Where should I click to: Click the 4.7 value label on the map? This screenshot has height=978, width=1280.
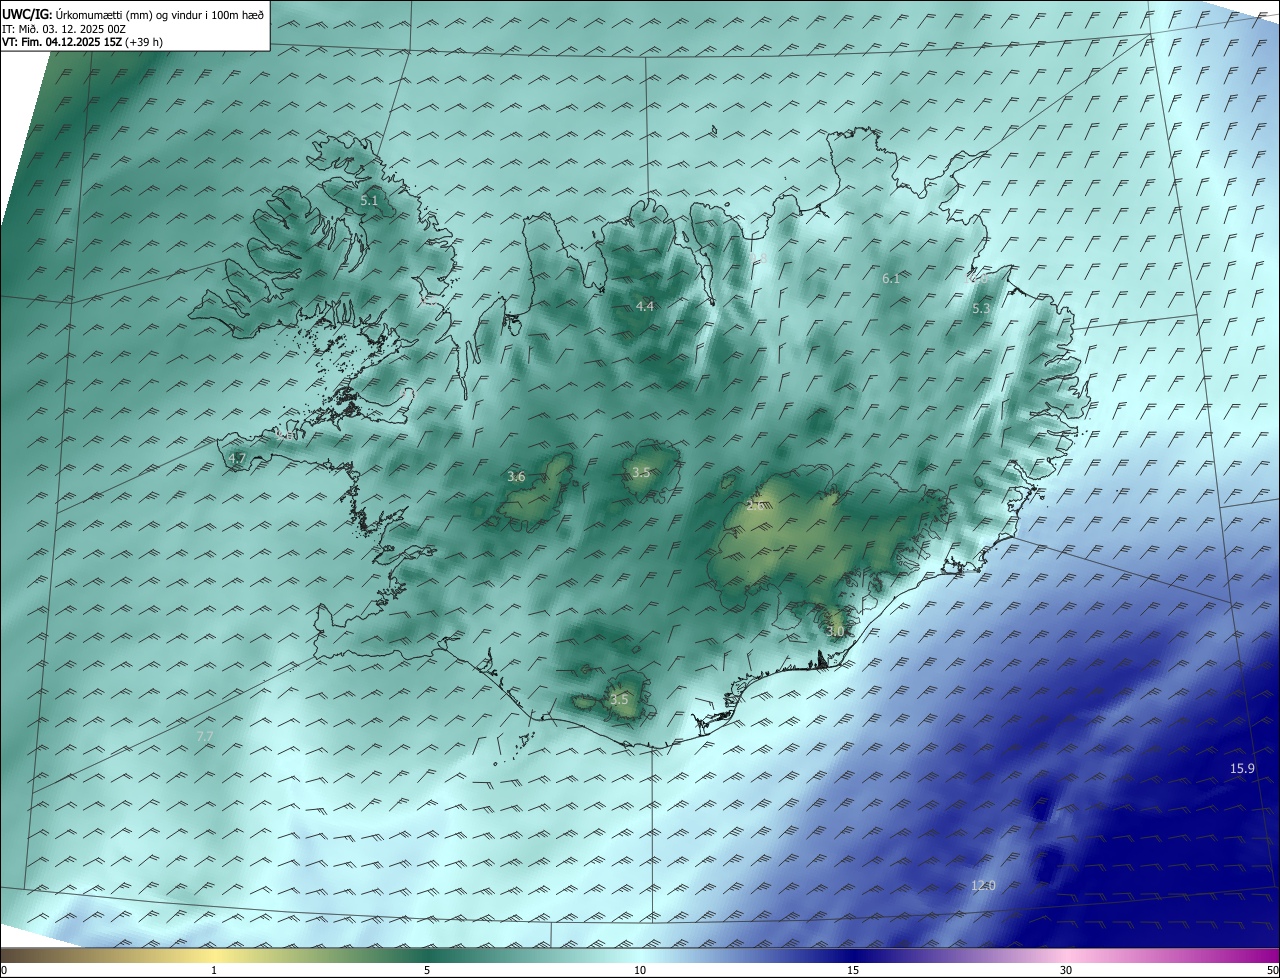(x=237, y=459)
